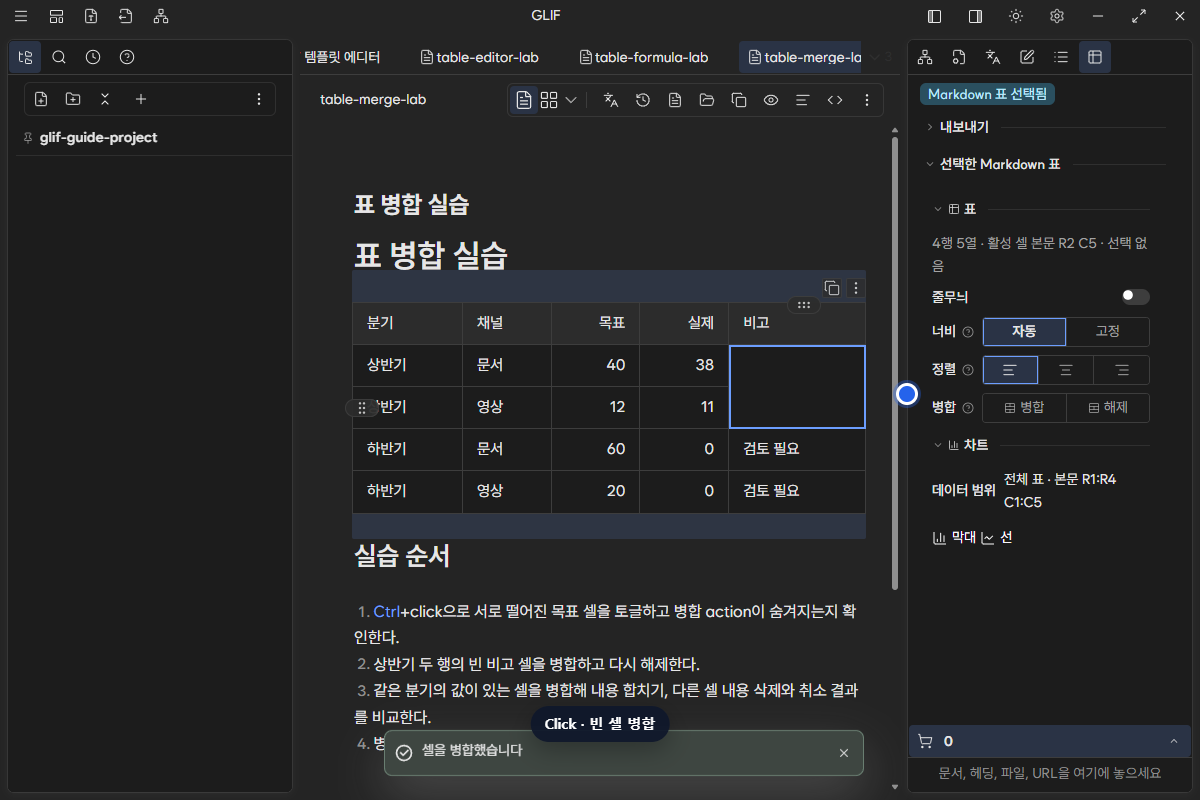Open the tab overflow chevron
1200x800 pixels.
click(874, 57)
